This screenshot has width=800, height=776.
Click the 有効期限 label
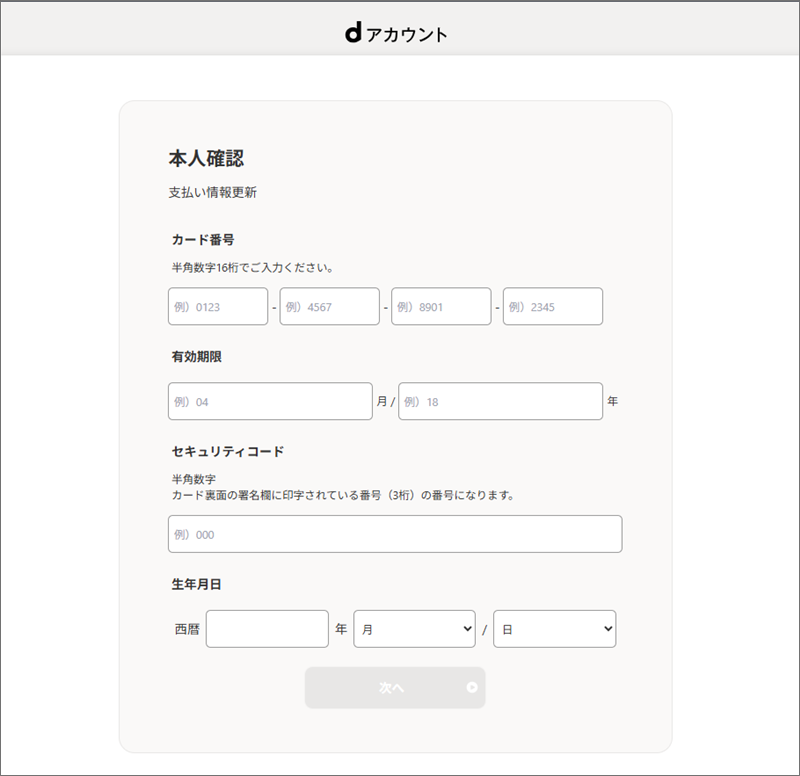click(x=196, y=357)
